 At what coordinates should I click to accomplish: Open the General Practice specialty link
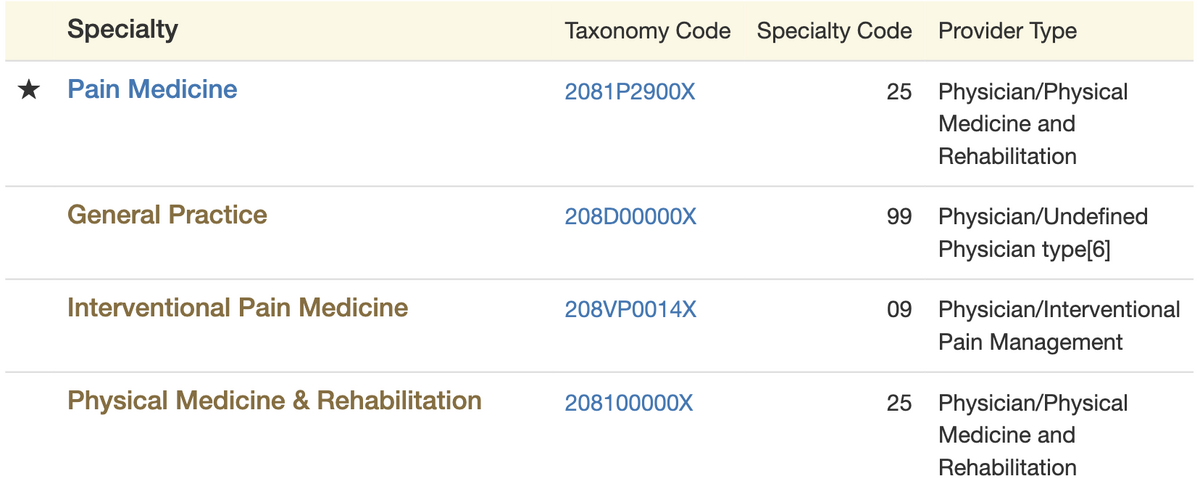click(x=167, y=215)
